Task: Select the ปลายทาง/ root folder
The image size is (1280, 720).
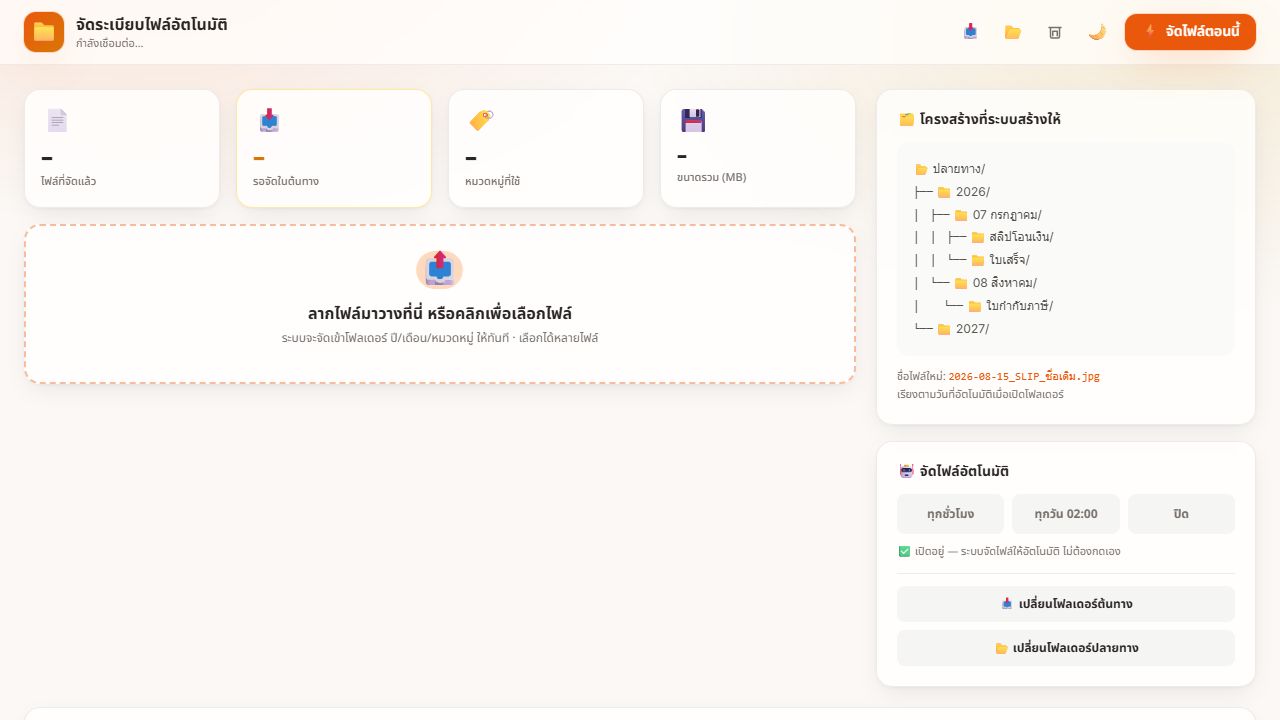Action: click(950, 169)
